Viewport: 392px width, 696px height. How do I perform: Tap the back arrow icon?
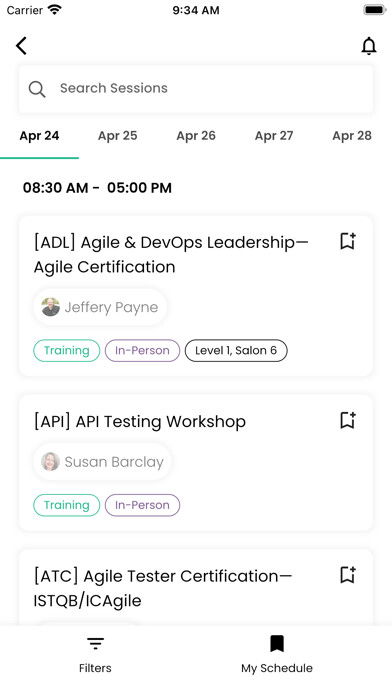click(21, 46)
